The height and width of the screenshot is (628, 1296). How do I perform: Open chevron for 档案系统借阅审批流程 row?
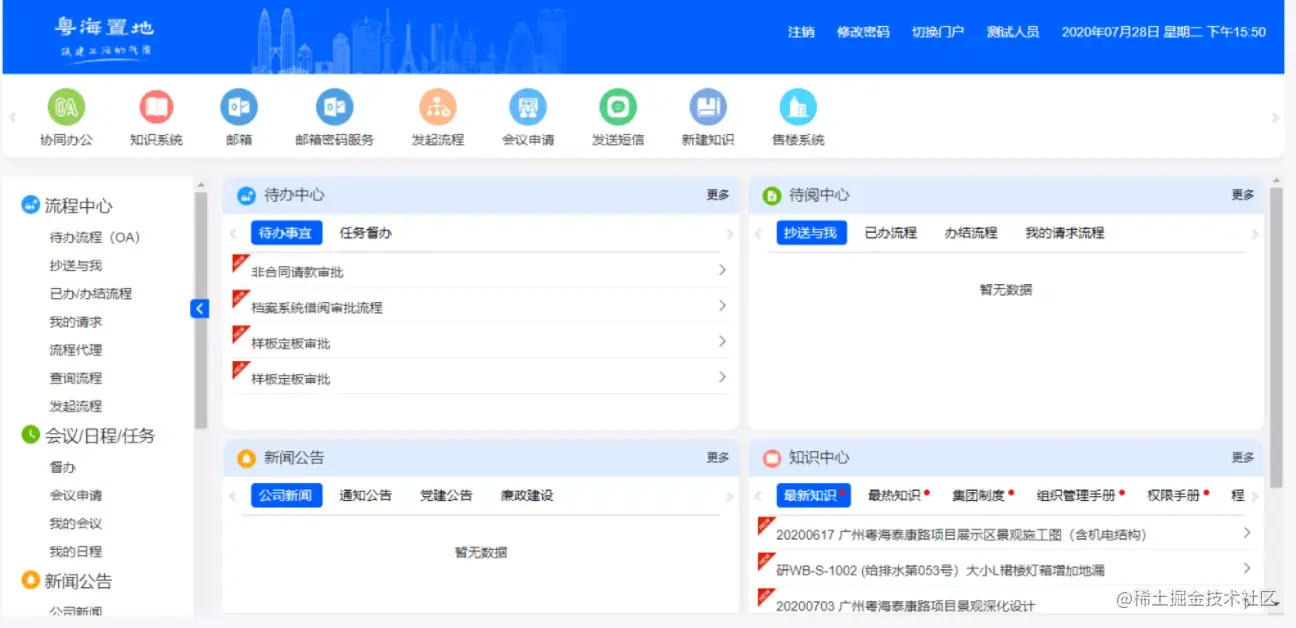722,306
